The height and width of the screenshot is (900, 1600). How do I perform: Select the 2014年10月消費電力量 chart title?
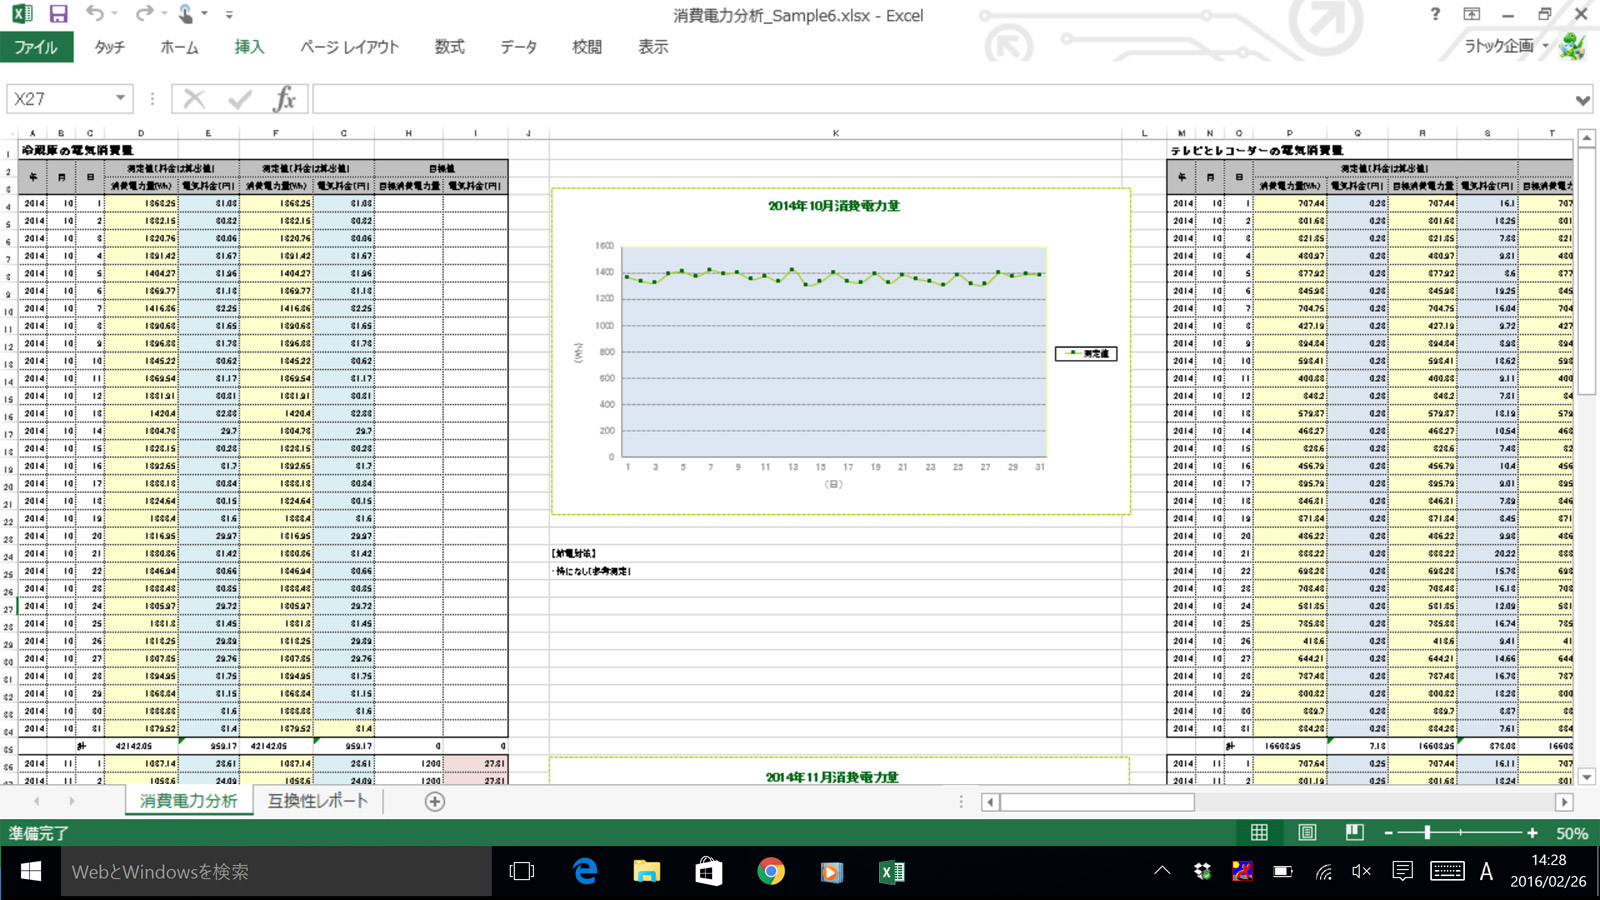pyautogui.click(x=834, y=206)
